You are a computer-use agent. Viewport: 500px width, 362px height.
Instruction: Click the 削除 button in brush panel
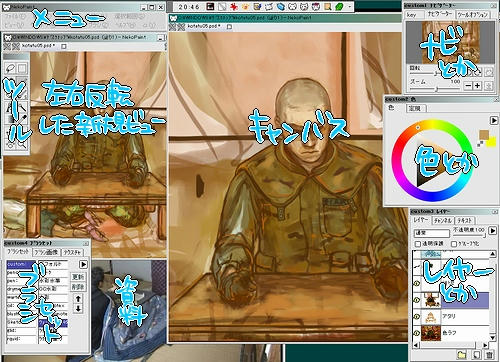pyautogui.click(x=78, y=287)
